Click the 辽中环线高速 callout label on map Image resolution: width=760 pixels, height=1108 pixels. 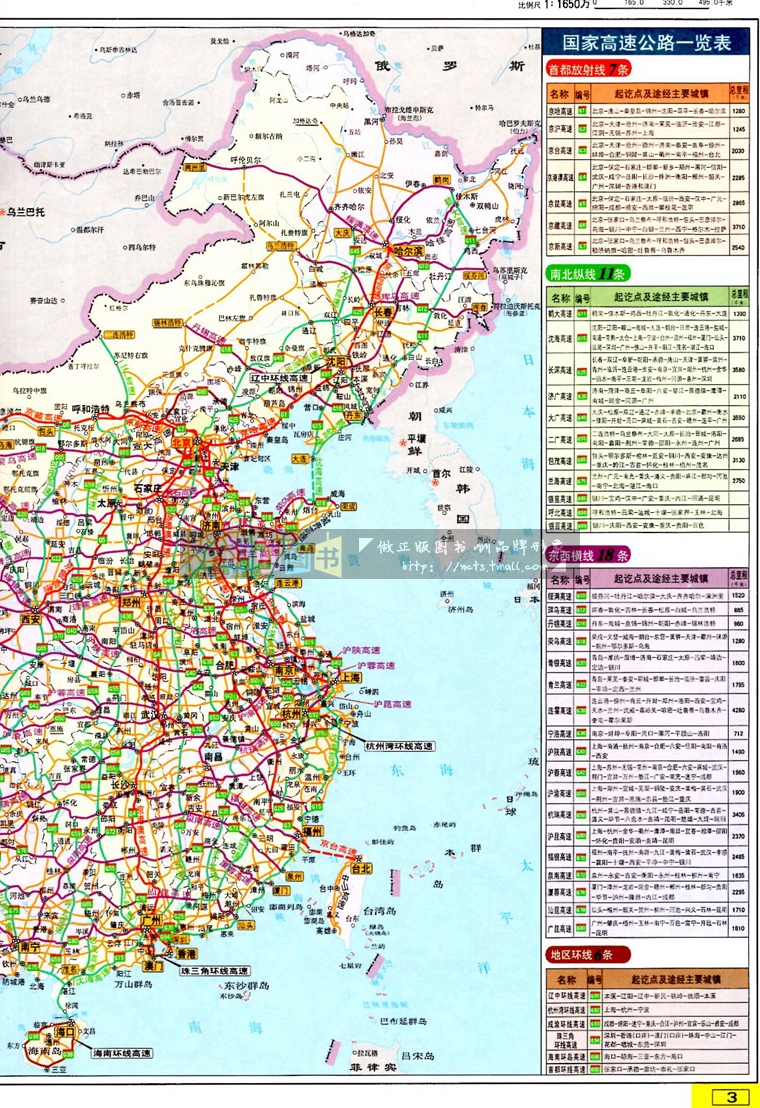click(x=280, y=379)
